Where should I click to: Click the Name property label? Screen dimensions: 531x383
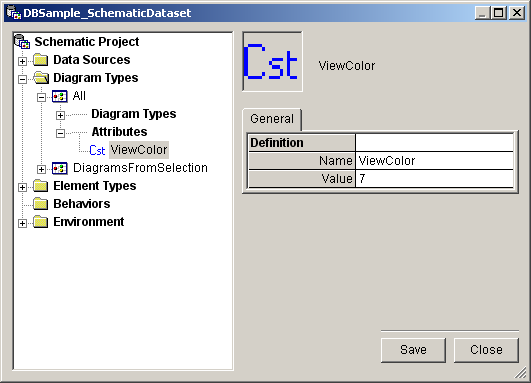[336, 161]
